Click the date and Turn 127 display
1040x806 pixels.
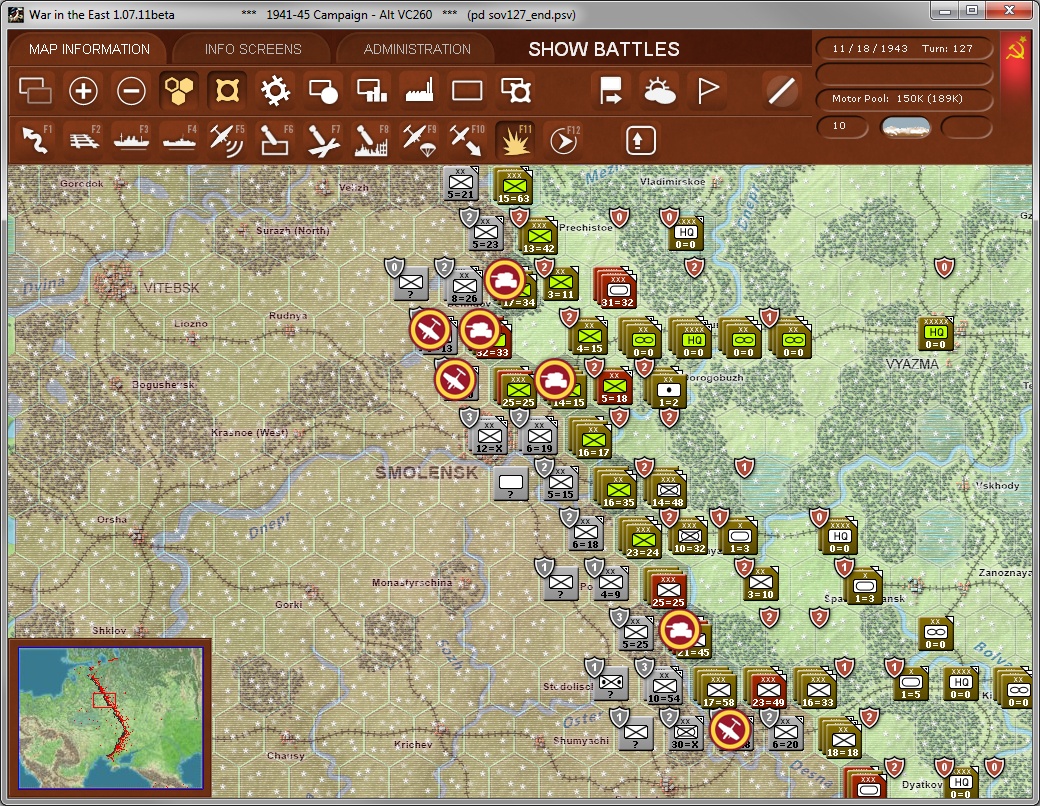(x=903, y=48)
